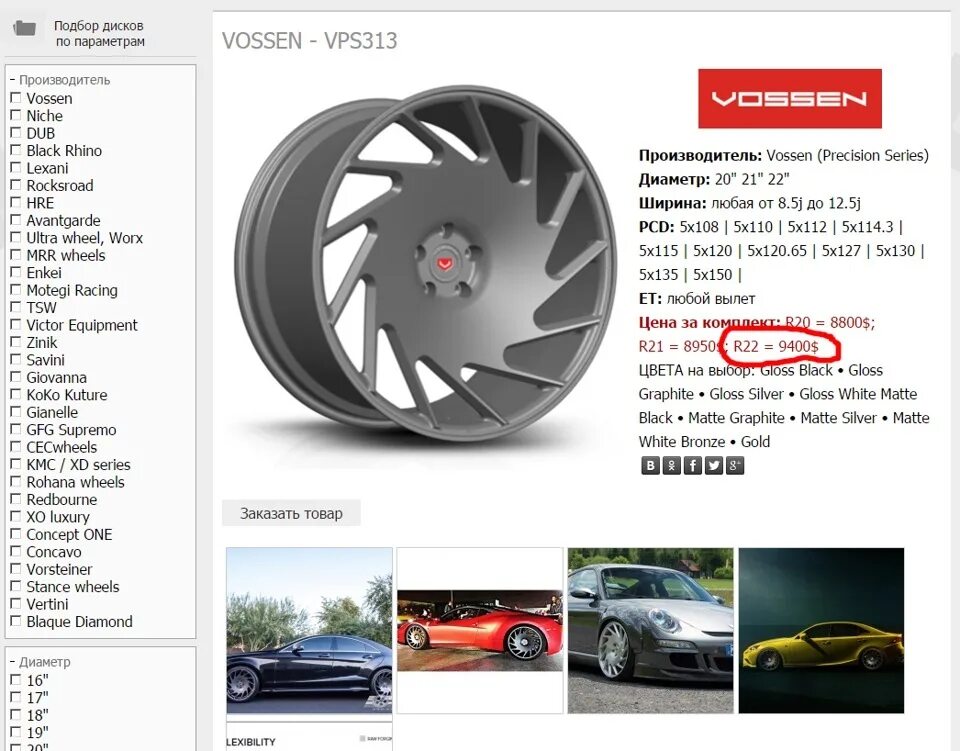Open the black Mercedes gallery thumbnail
Screen dimensions: 960x751
coord(309,630)
